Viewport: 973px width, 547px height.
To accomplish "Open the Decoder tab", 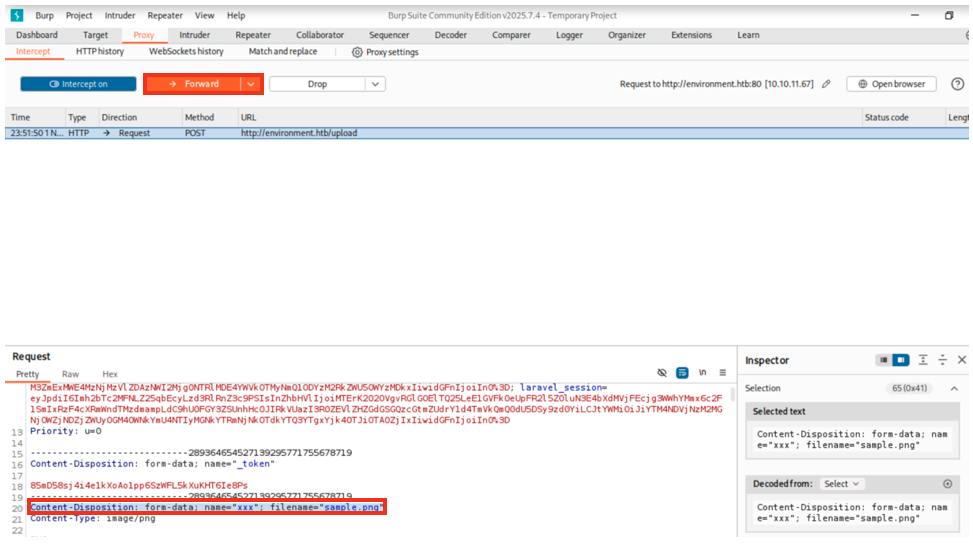I will click(451, 35).
